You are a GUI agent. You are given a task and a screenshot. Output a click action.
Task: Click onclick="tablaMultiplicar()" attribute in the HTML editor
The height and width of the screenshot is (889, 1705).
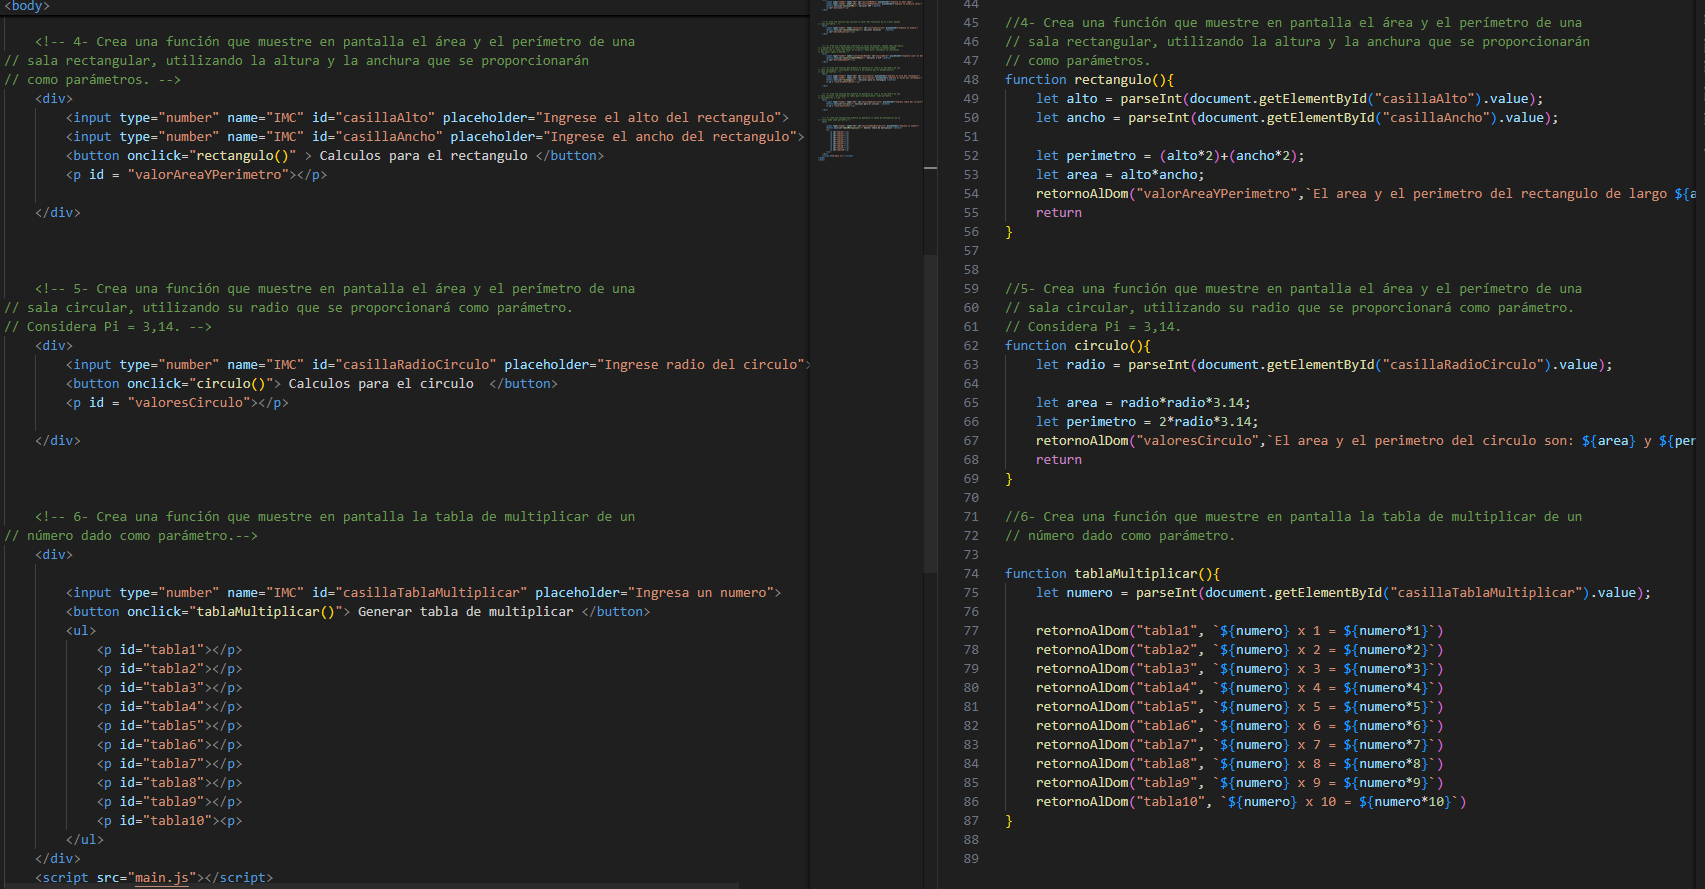coord(235,612)
